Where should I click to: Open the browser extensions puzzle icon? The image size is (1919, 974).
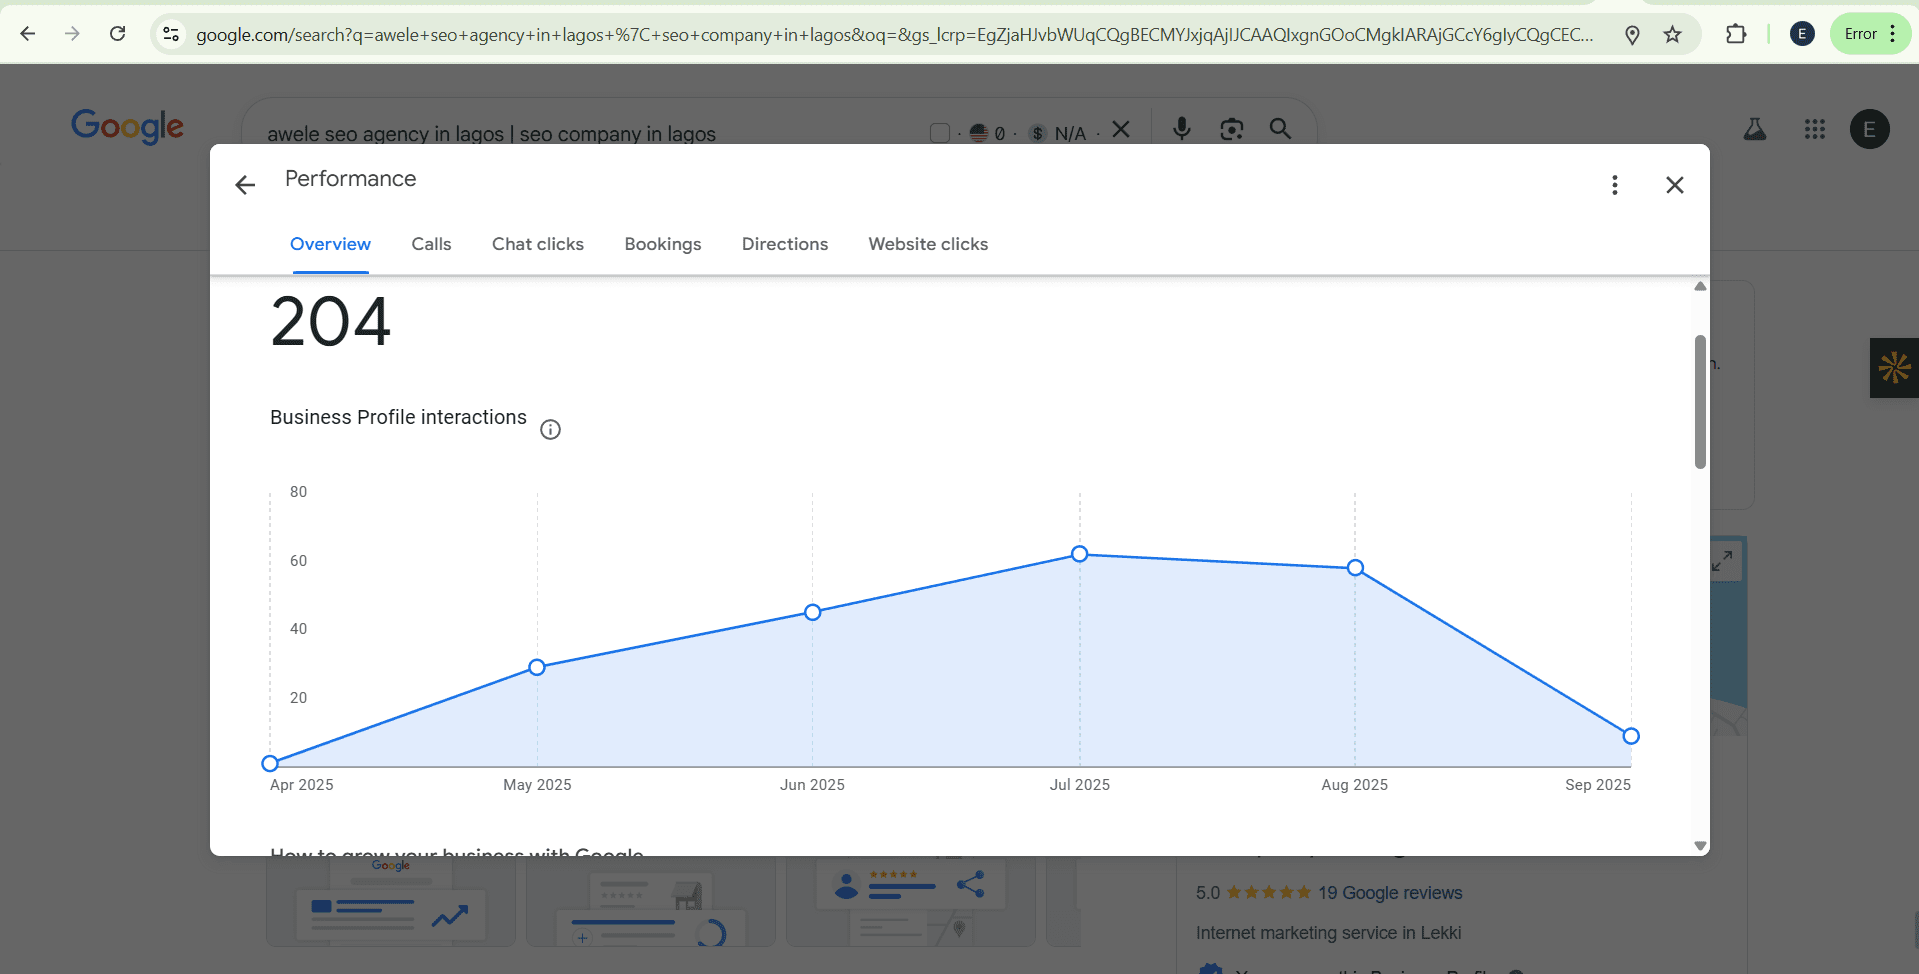[x=1735, y=34]
